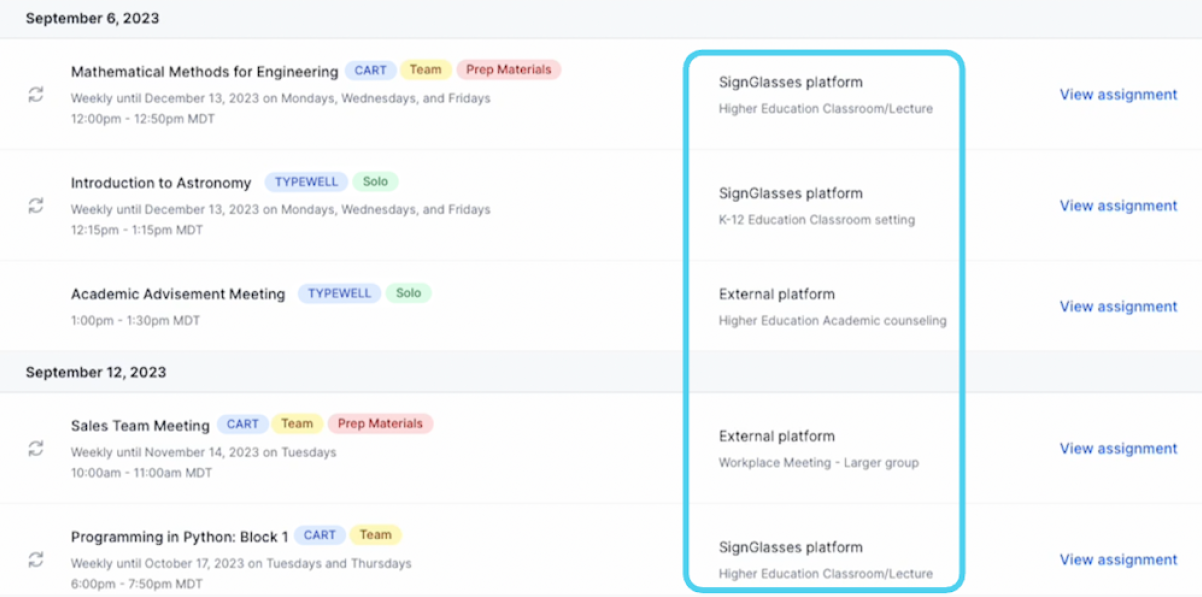The image size is (1202, 597).
Task: Click Prep Materials tag on Sales Team Meeting
Action: point(380,424)
